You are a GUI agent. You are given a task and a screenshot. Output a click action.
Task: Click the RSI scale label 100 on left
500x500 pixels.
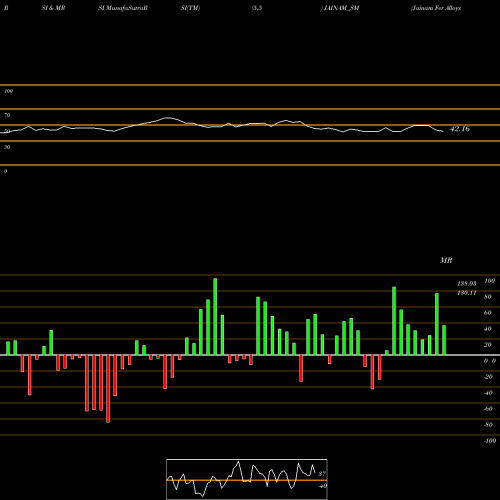click(x=8, y=91)
